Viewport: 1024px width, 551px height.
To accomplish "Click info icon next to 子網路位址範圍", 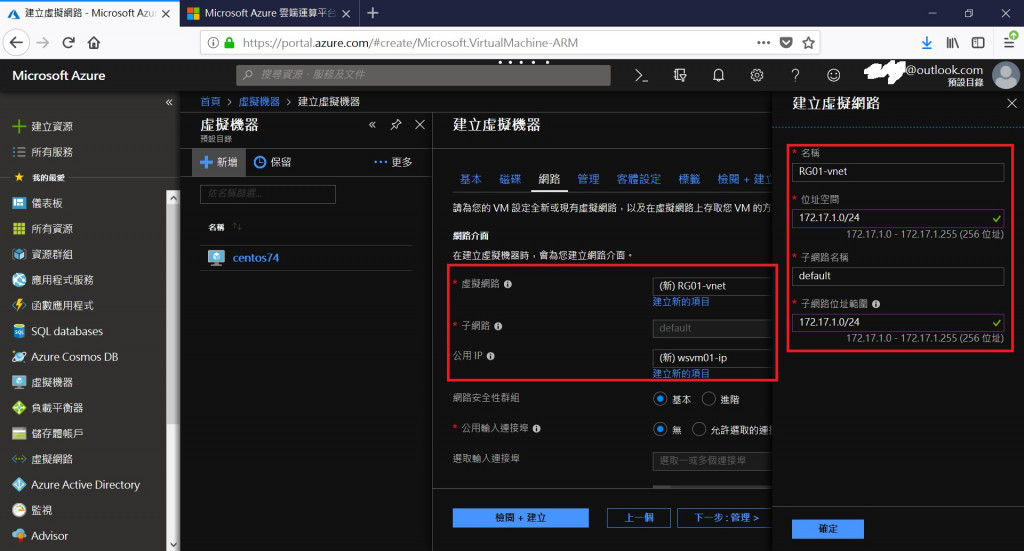I will pos(876,304).
